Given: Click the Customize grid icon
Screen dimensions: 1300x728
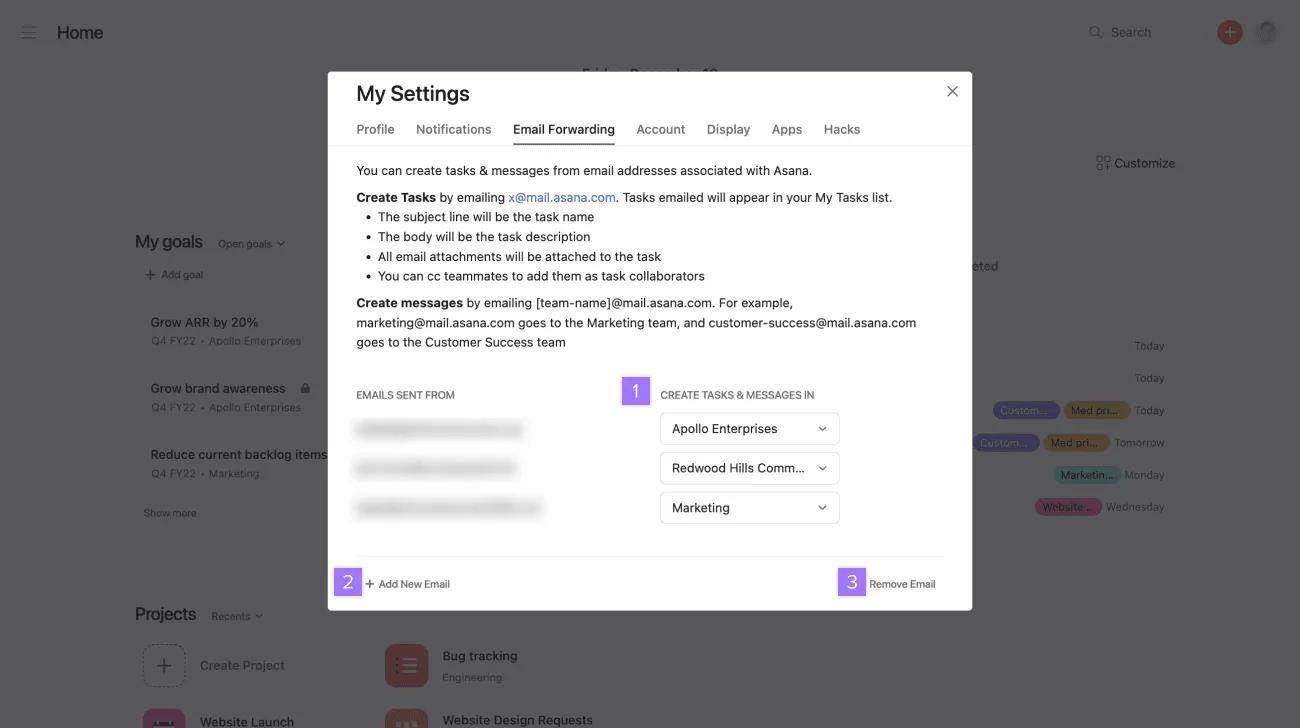Looking at the screenshot, I should click(x=1103, y=163).
